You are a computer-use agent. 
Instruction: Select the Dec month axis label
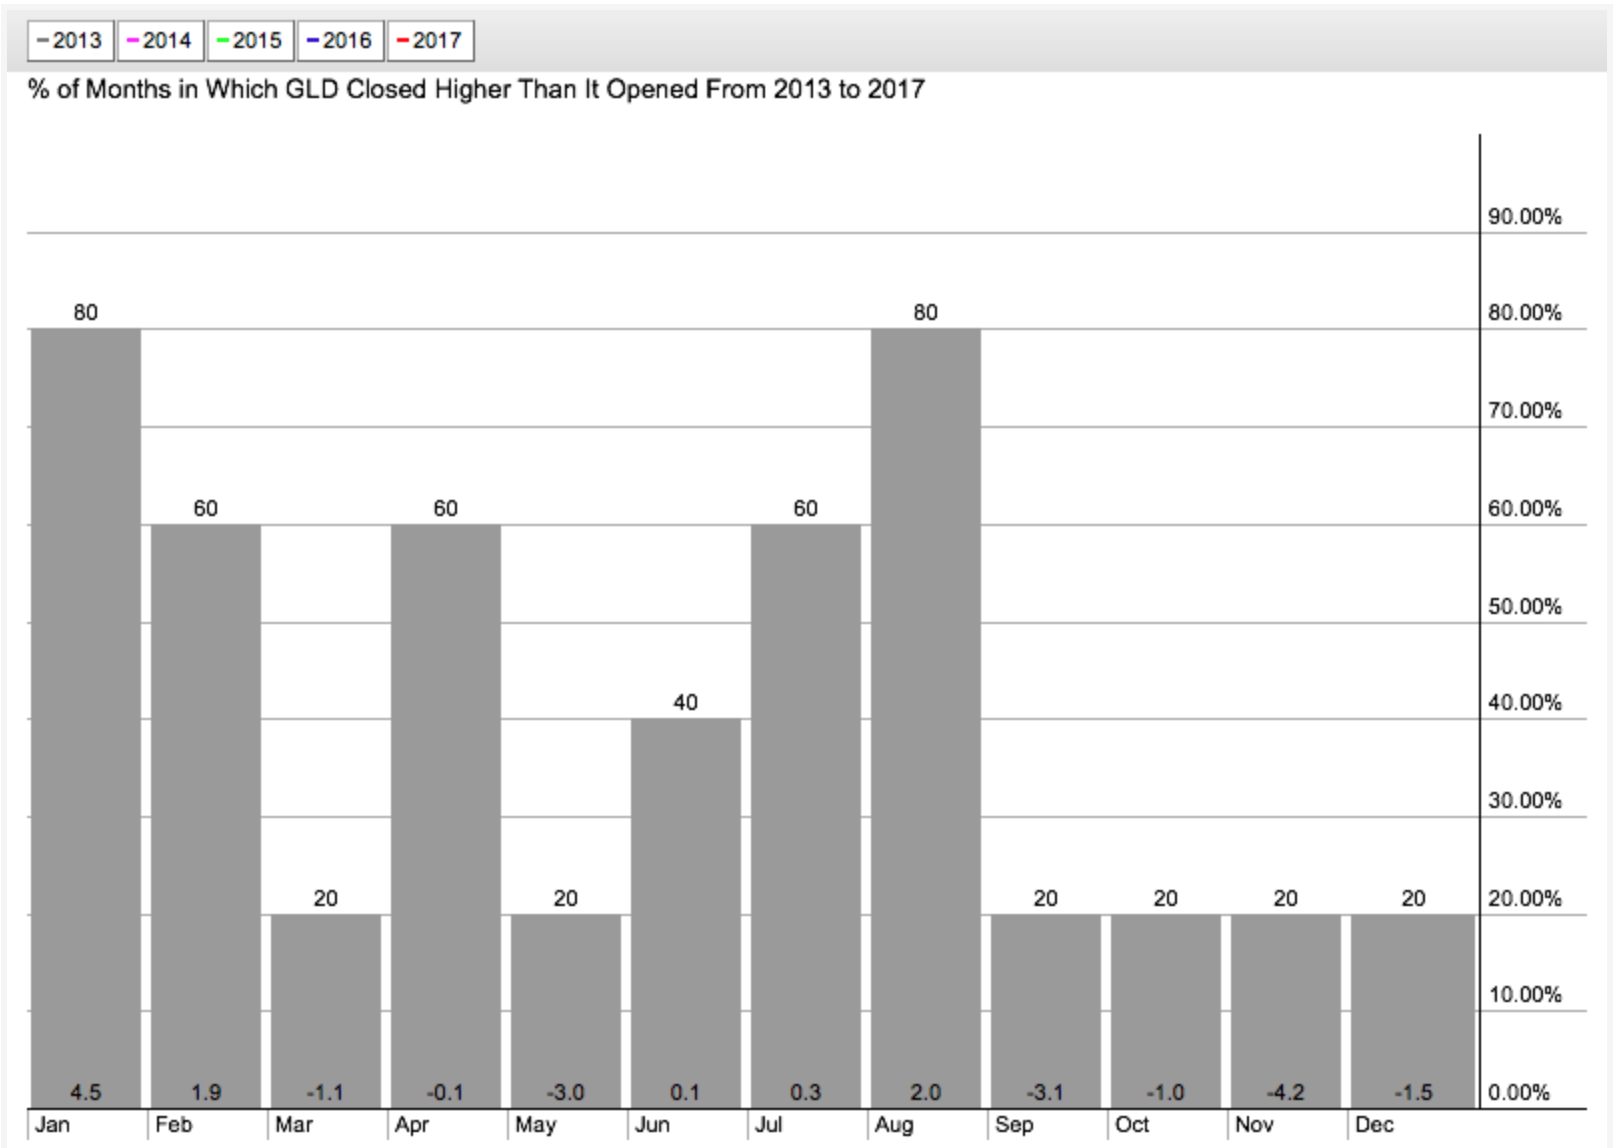[x=1374, y=1125]
